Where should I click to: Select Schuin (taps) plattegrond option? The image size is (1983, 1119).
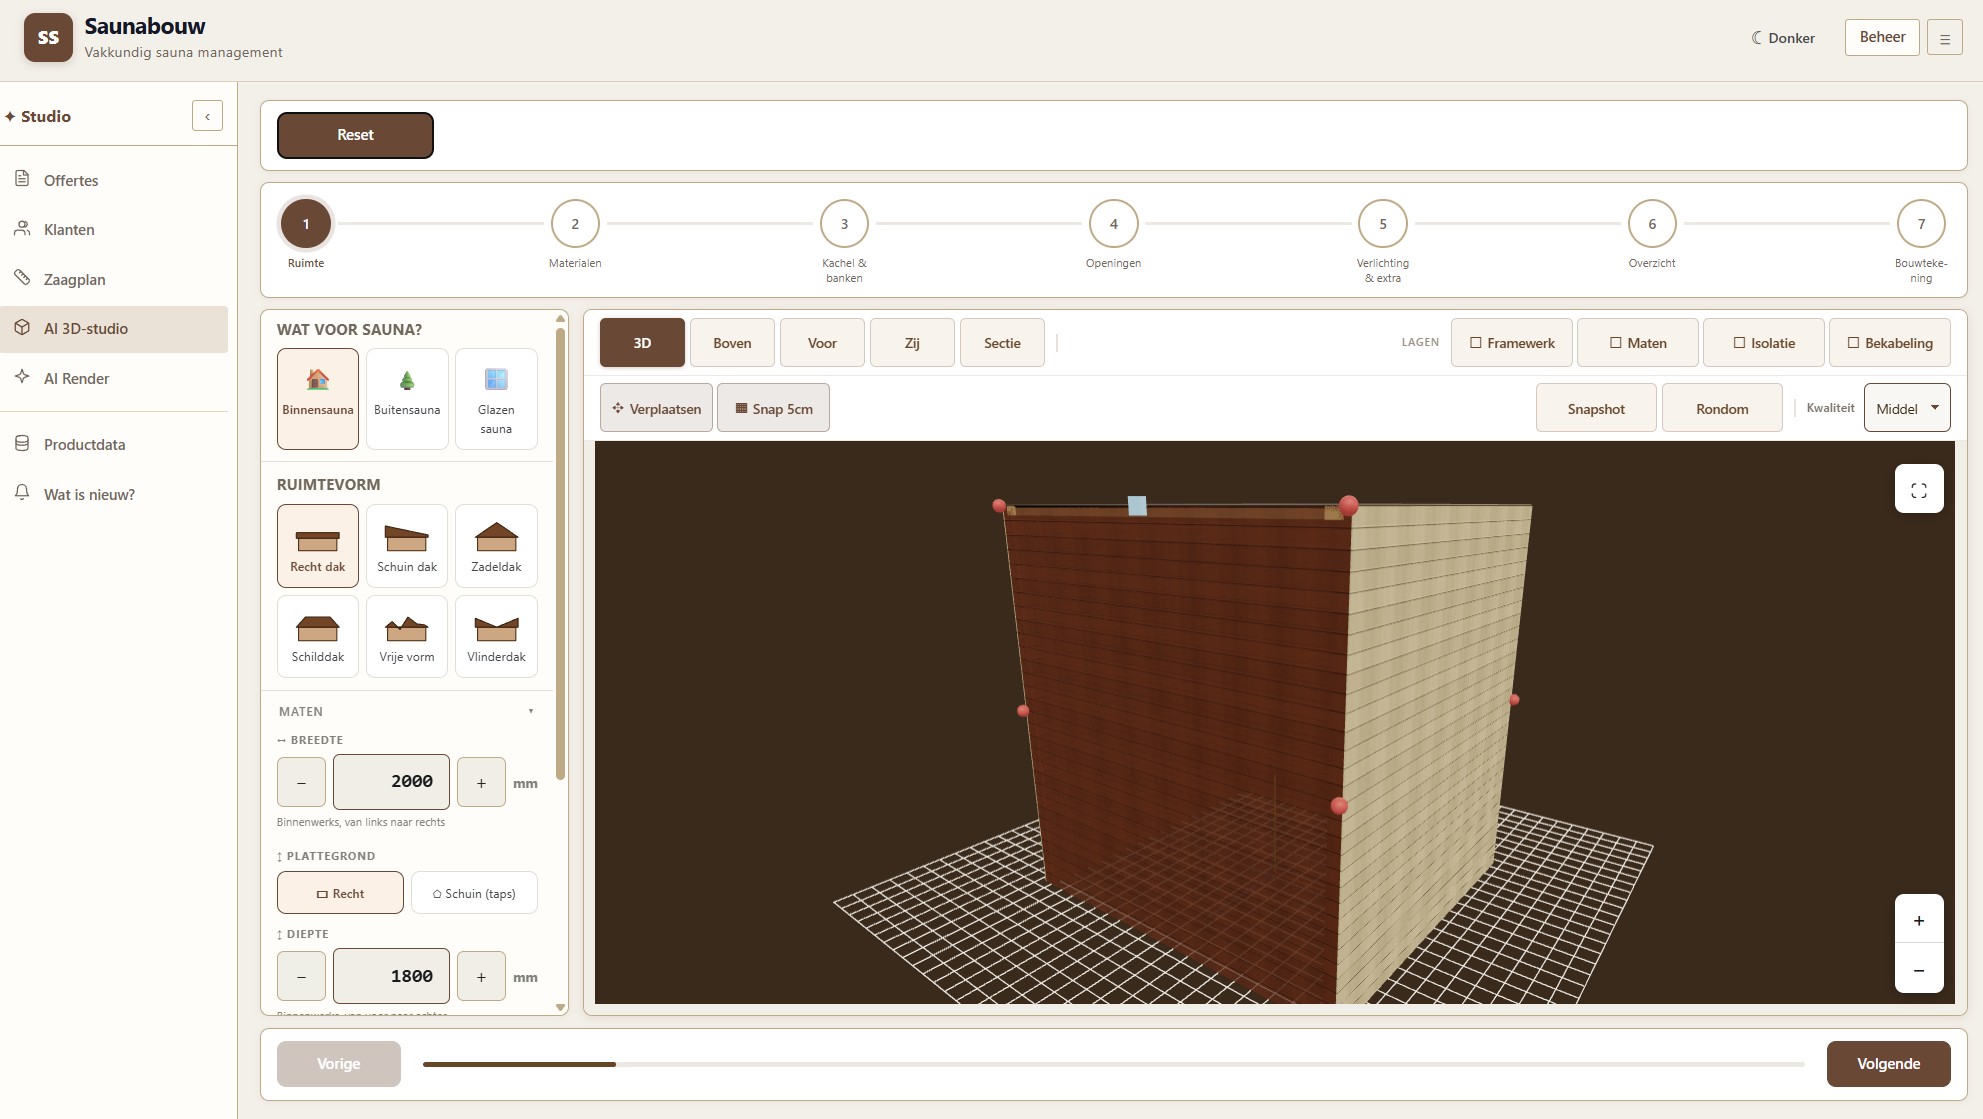[x=474, y=893]
